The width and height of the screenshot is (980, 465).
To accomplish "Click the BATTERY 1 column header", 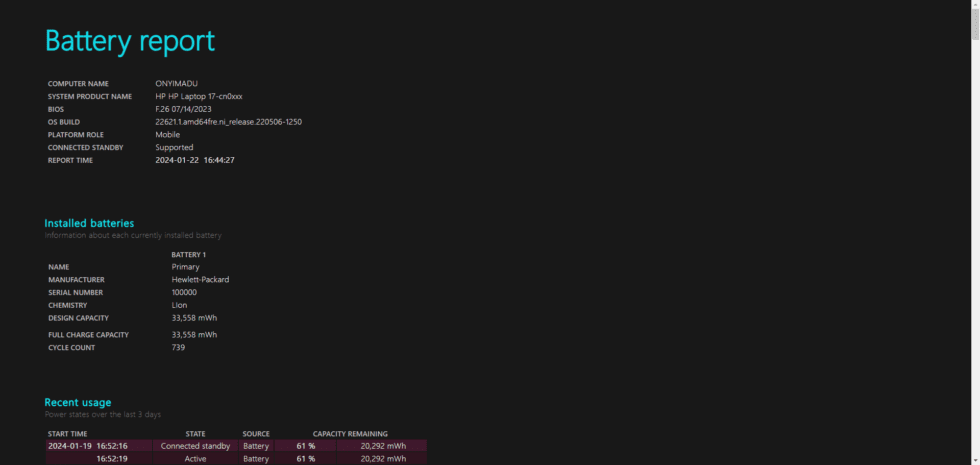I will coord(189,255).
